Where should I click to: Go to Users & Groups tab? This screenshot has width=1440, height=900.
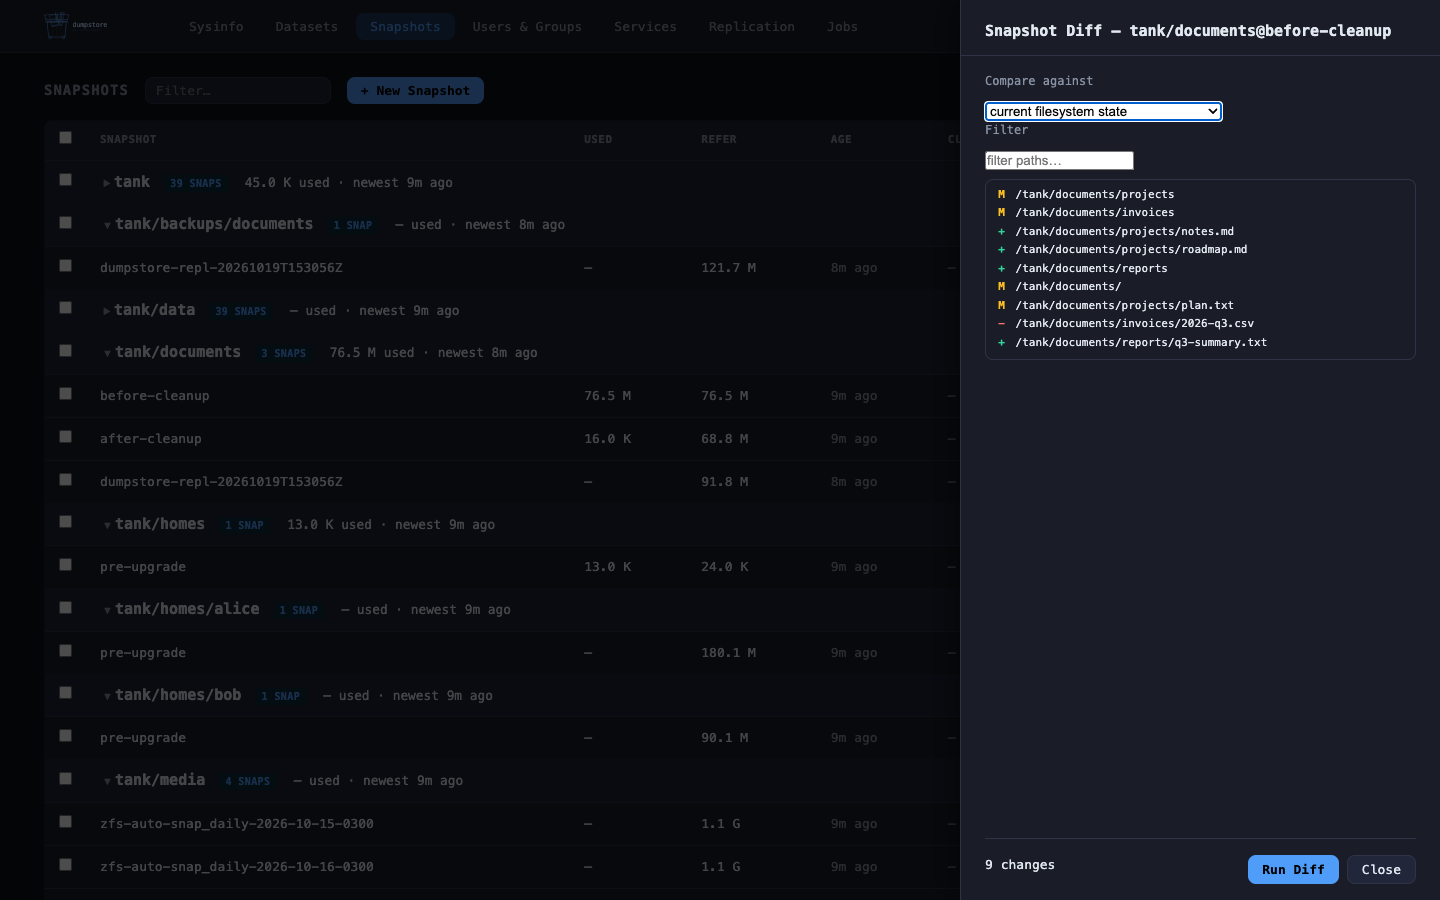527,27
